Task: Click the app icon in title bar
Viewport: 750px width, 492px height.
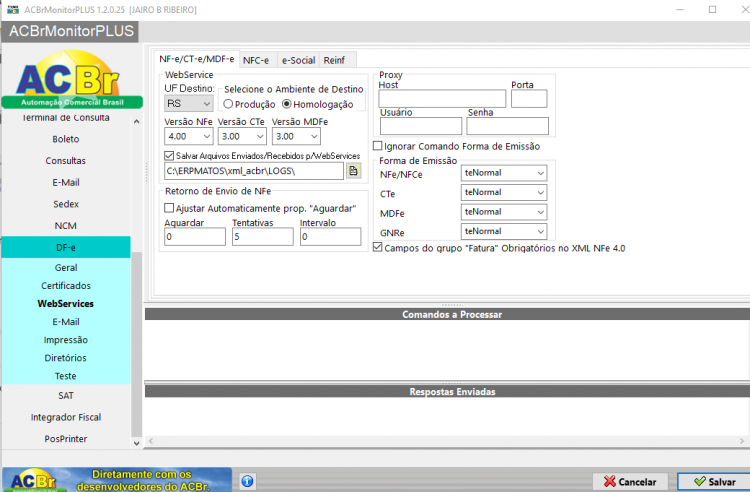Action: tap(13, 9)
